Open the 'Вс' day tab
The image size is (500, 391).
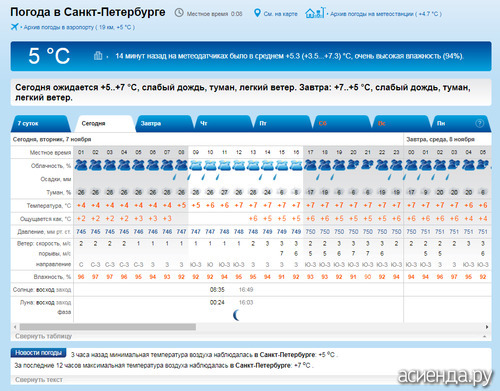[x=401, y=123]
